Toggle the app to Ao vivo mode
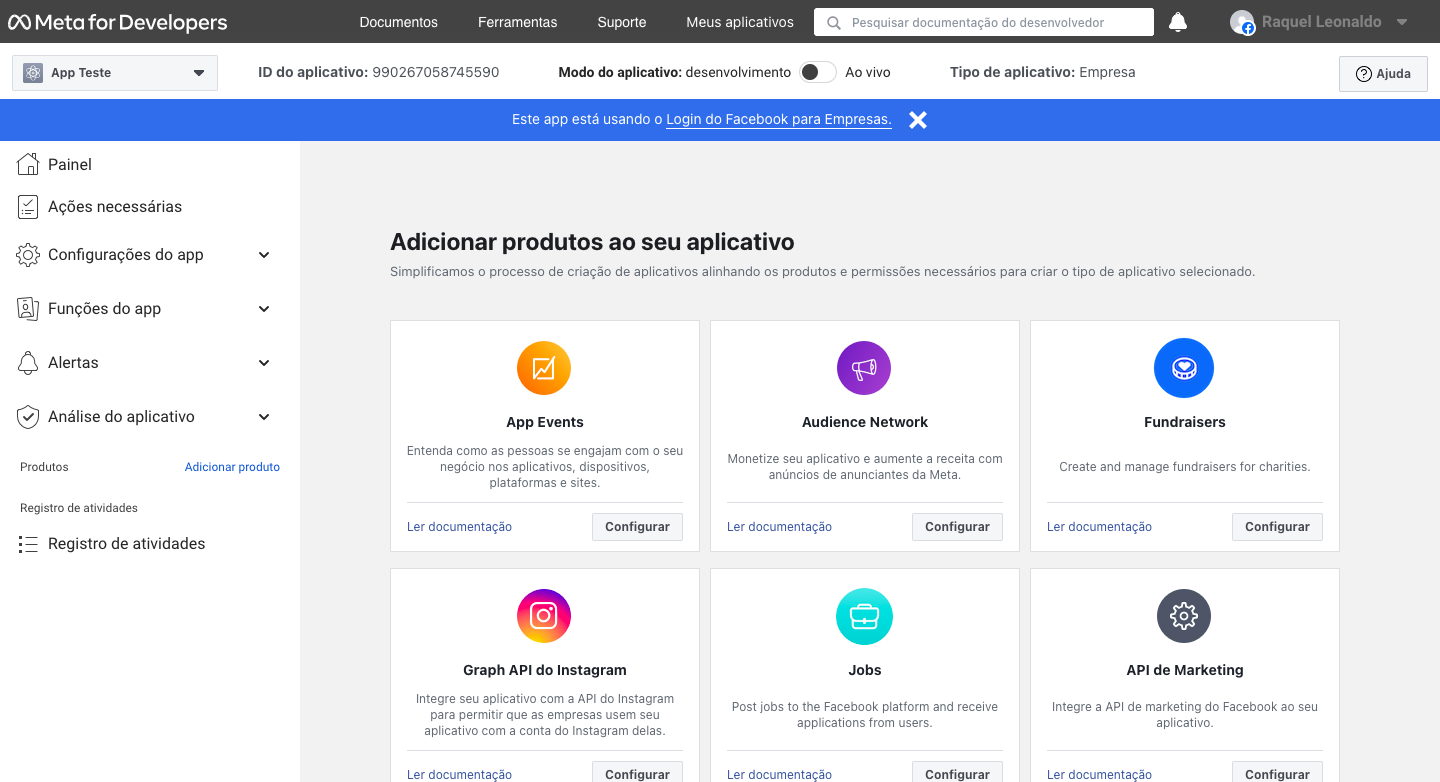Viewport: 1440px width, 782px height. [x=817, y=71]
